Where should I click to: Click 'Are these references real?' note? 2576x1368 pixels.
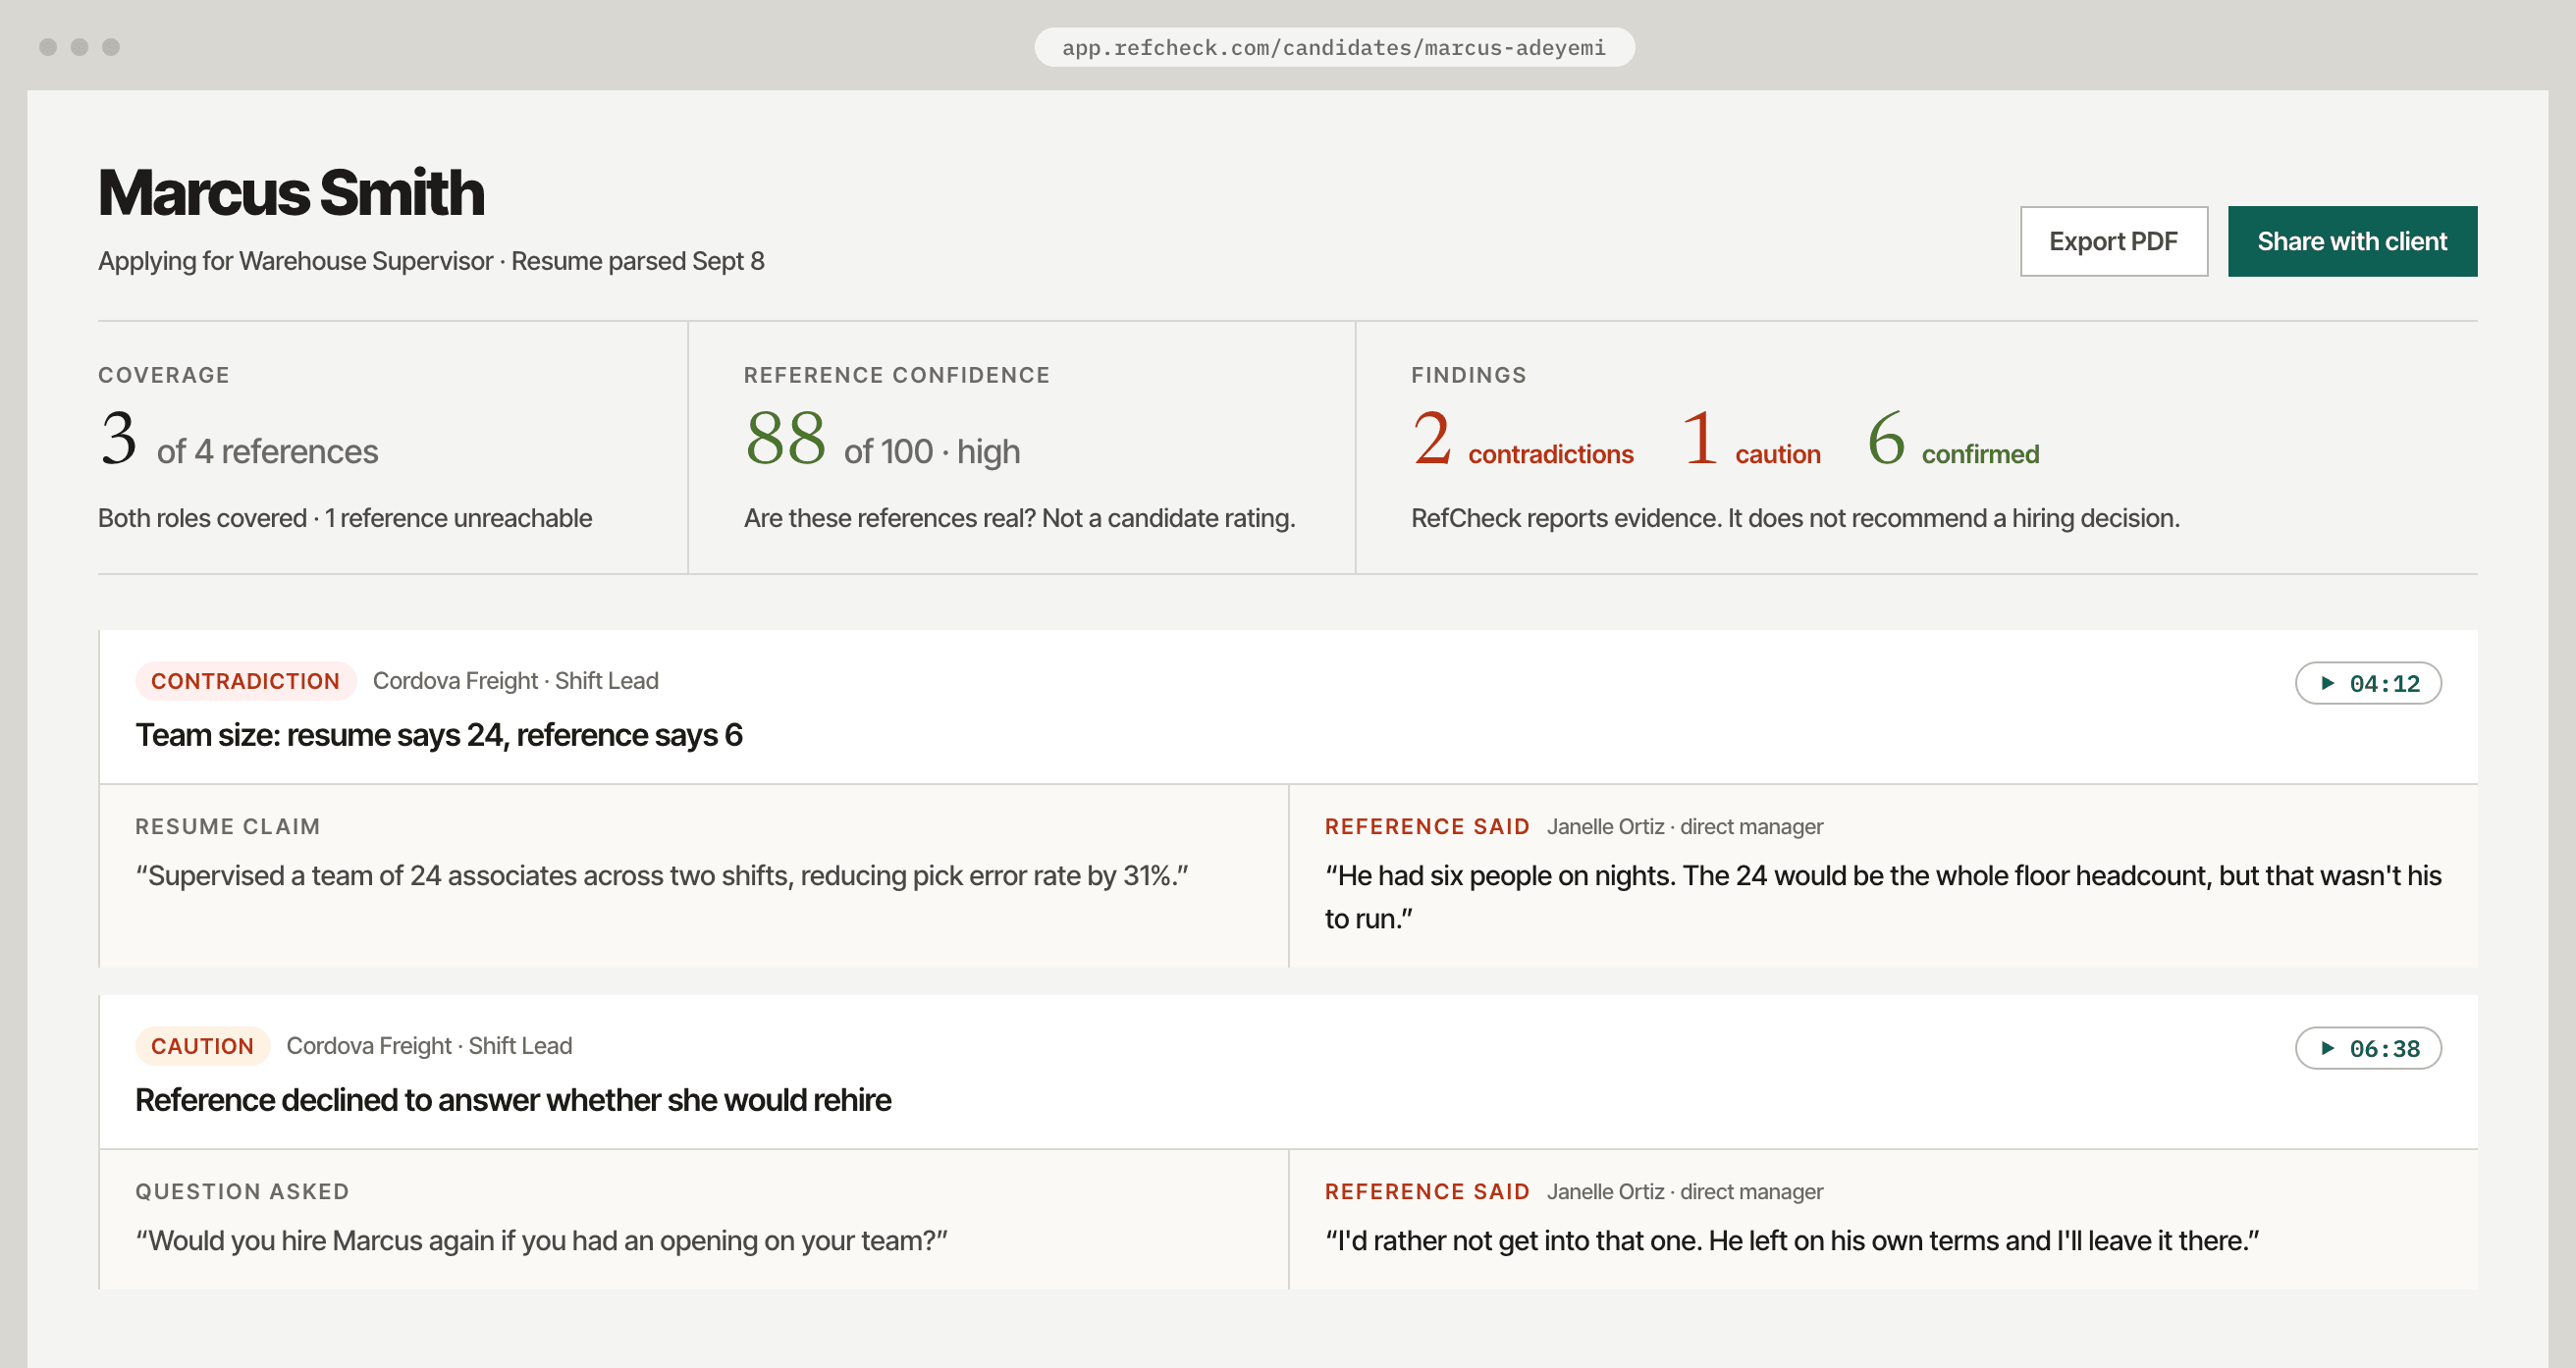pyautogui.click(x=1019, y=518)
